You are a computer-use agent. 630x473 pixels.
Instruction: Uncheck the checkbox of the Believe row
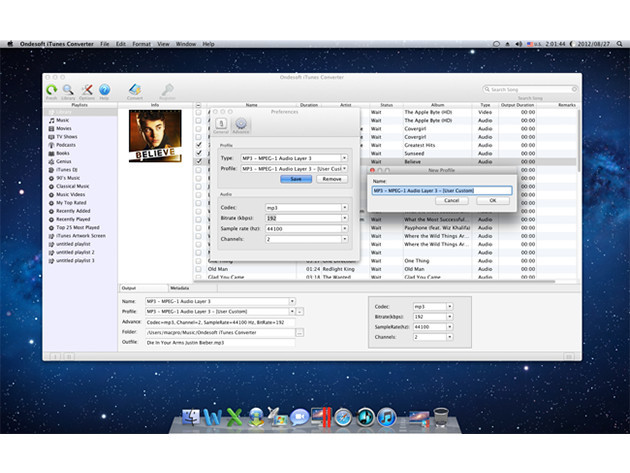[199, 162]
